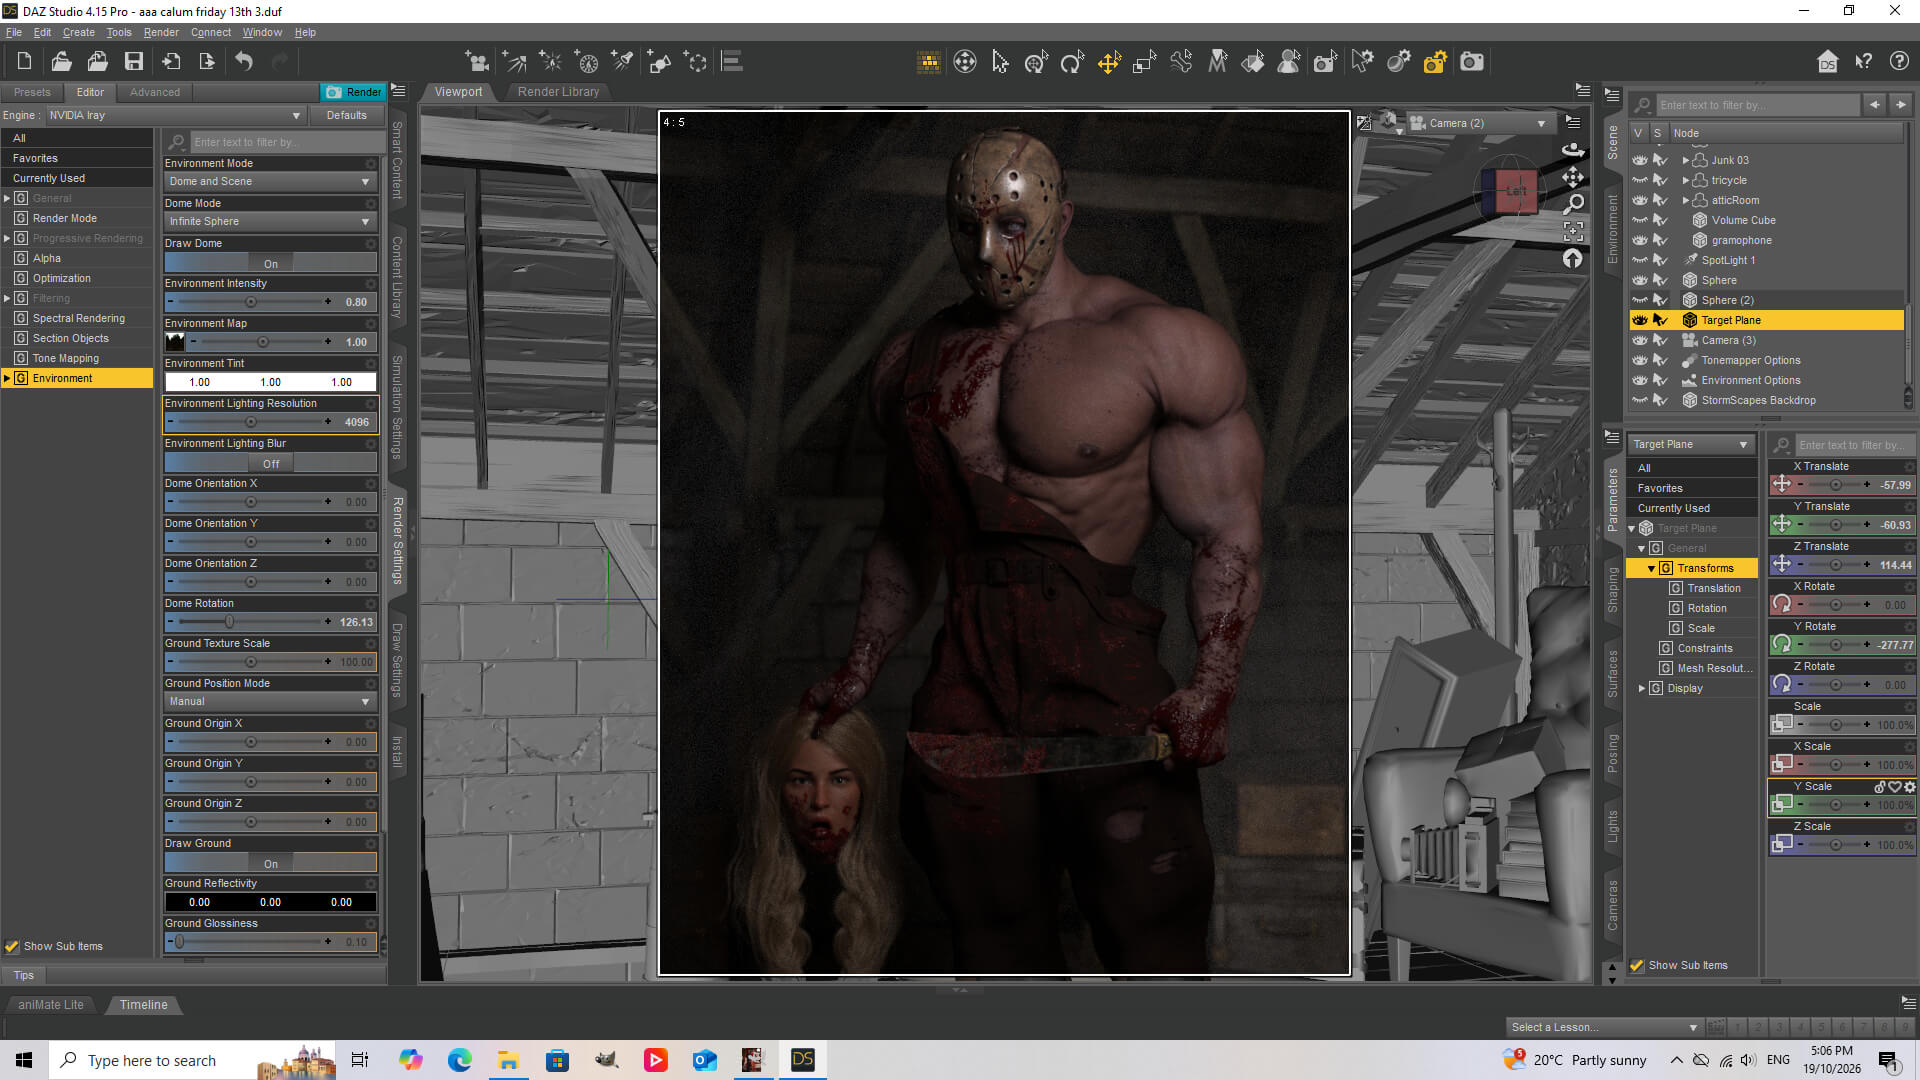The height and width of the screenshot is (1080, 1920).
Task: Click the Defaults button
Action: point(346,115)
